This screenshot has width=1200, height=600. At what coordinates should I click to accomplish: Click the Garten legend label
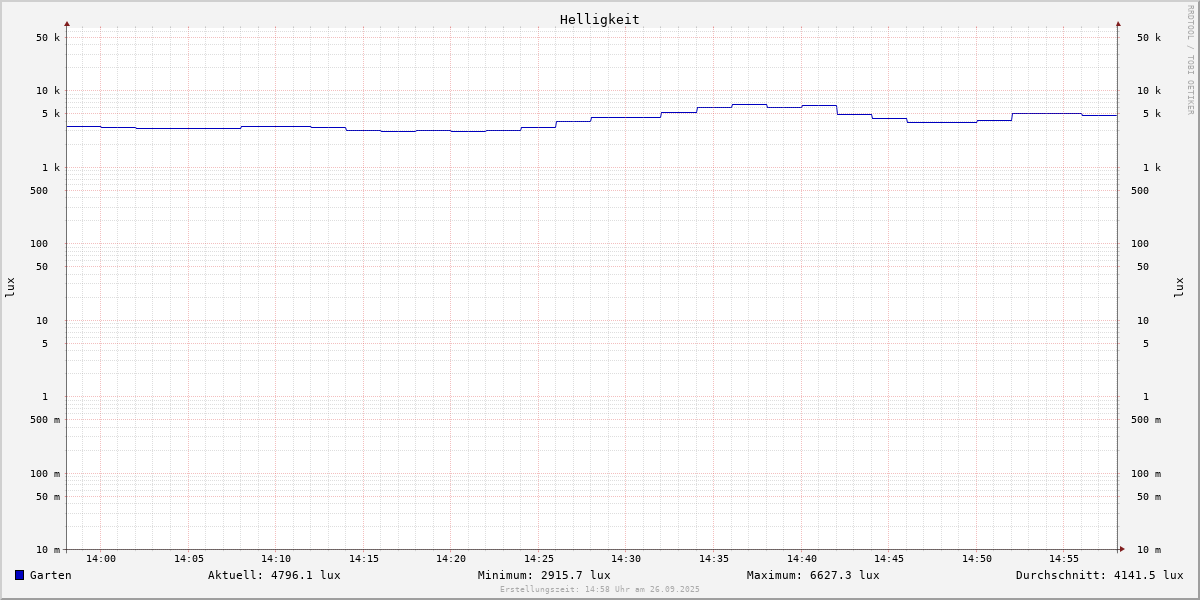(50, 575)
